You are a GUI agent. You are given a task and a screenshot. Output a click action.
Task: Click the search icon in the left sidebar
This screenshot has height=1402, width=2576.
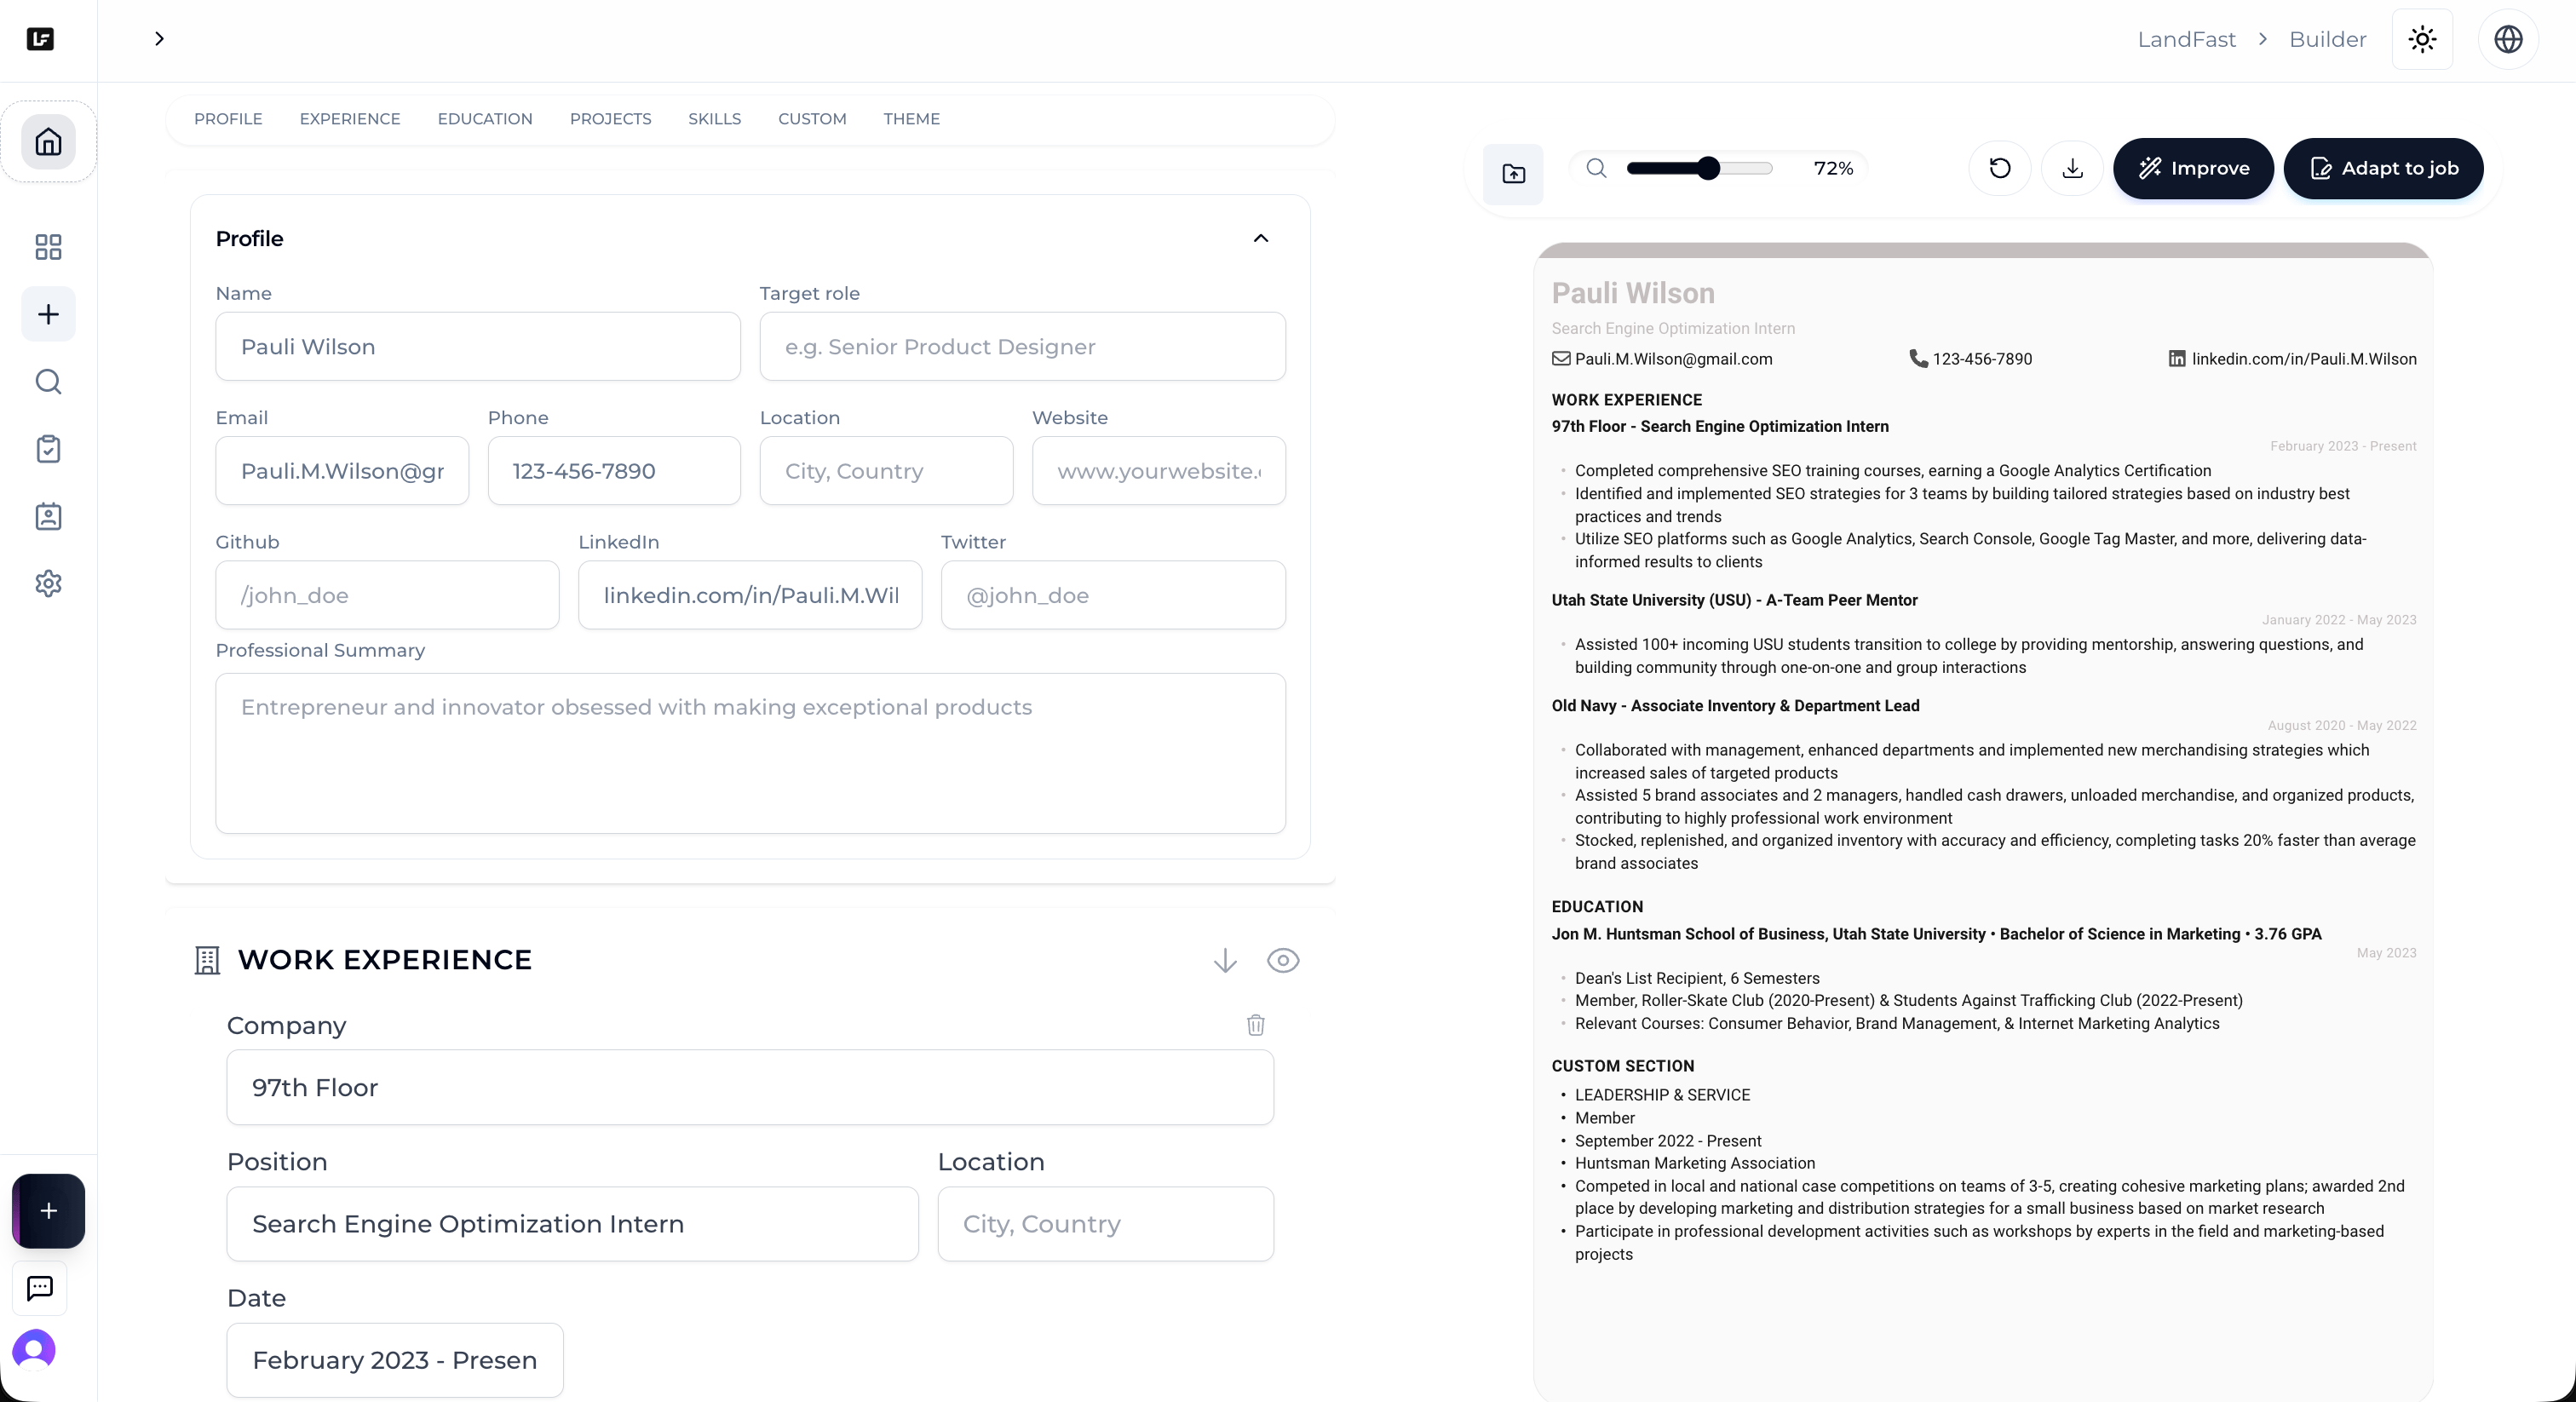coord(48,382)
